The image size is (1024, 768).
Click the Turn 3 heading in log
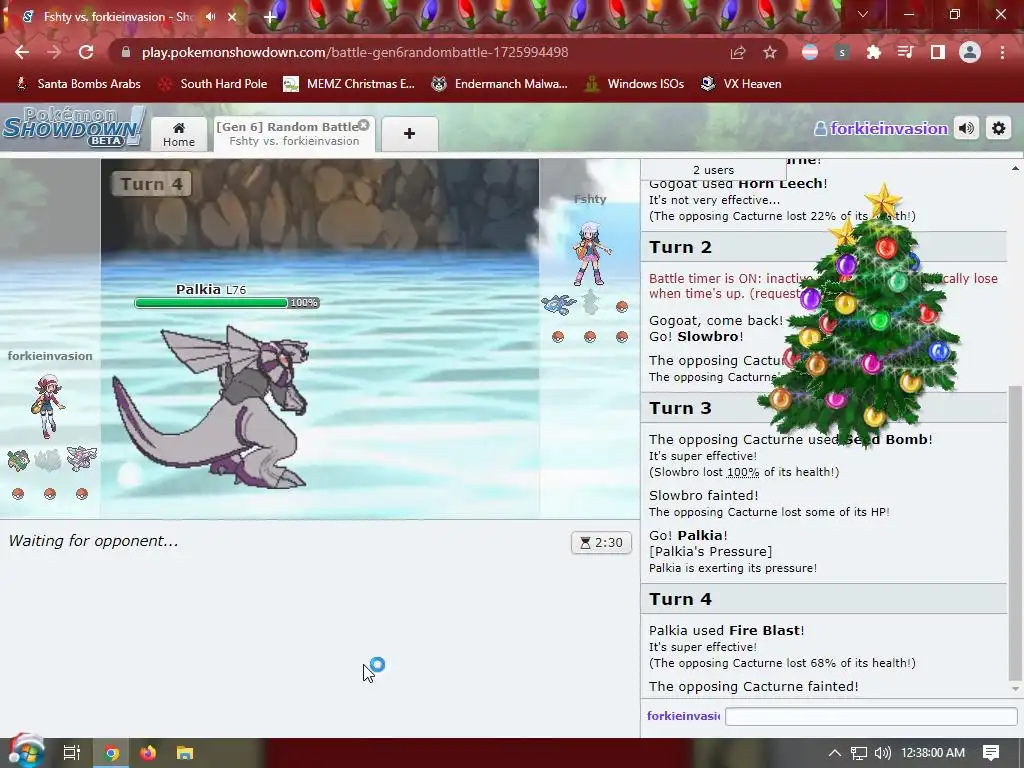tap(680, 408)
